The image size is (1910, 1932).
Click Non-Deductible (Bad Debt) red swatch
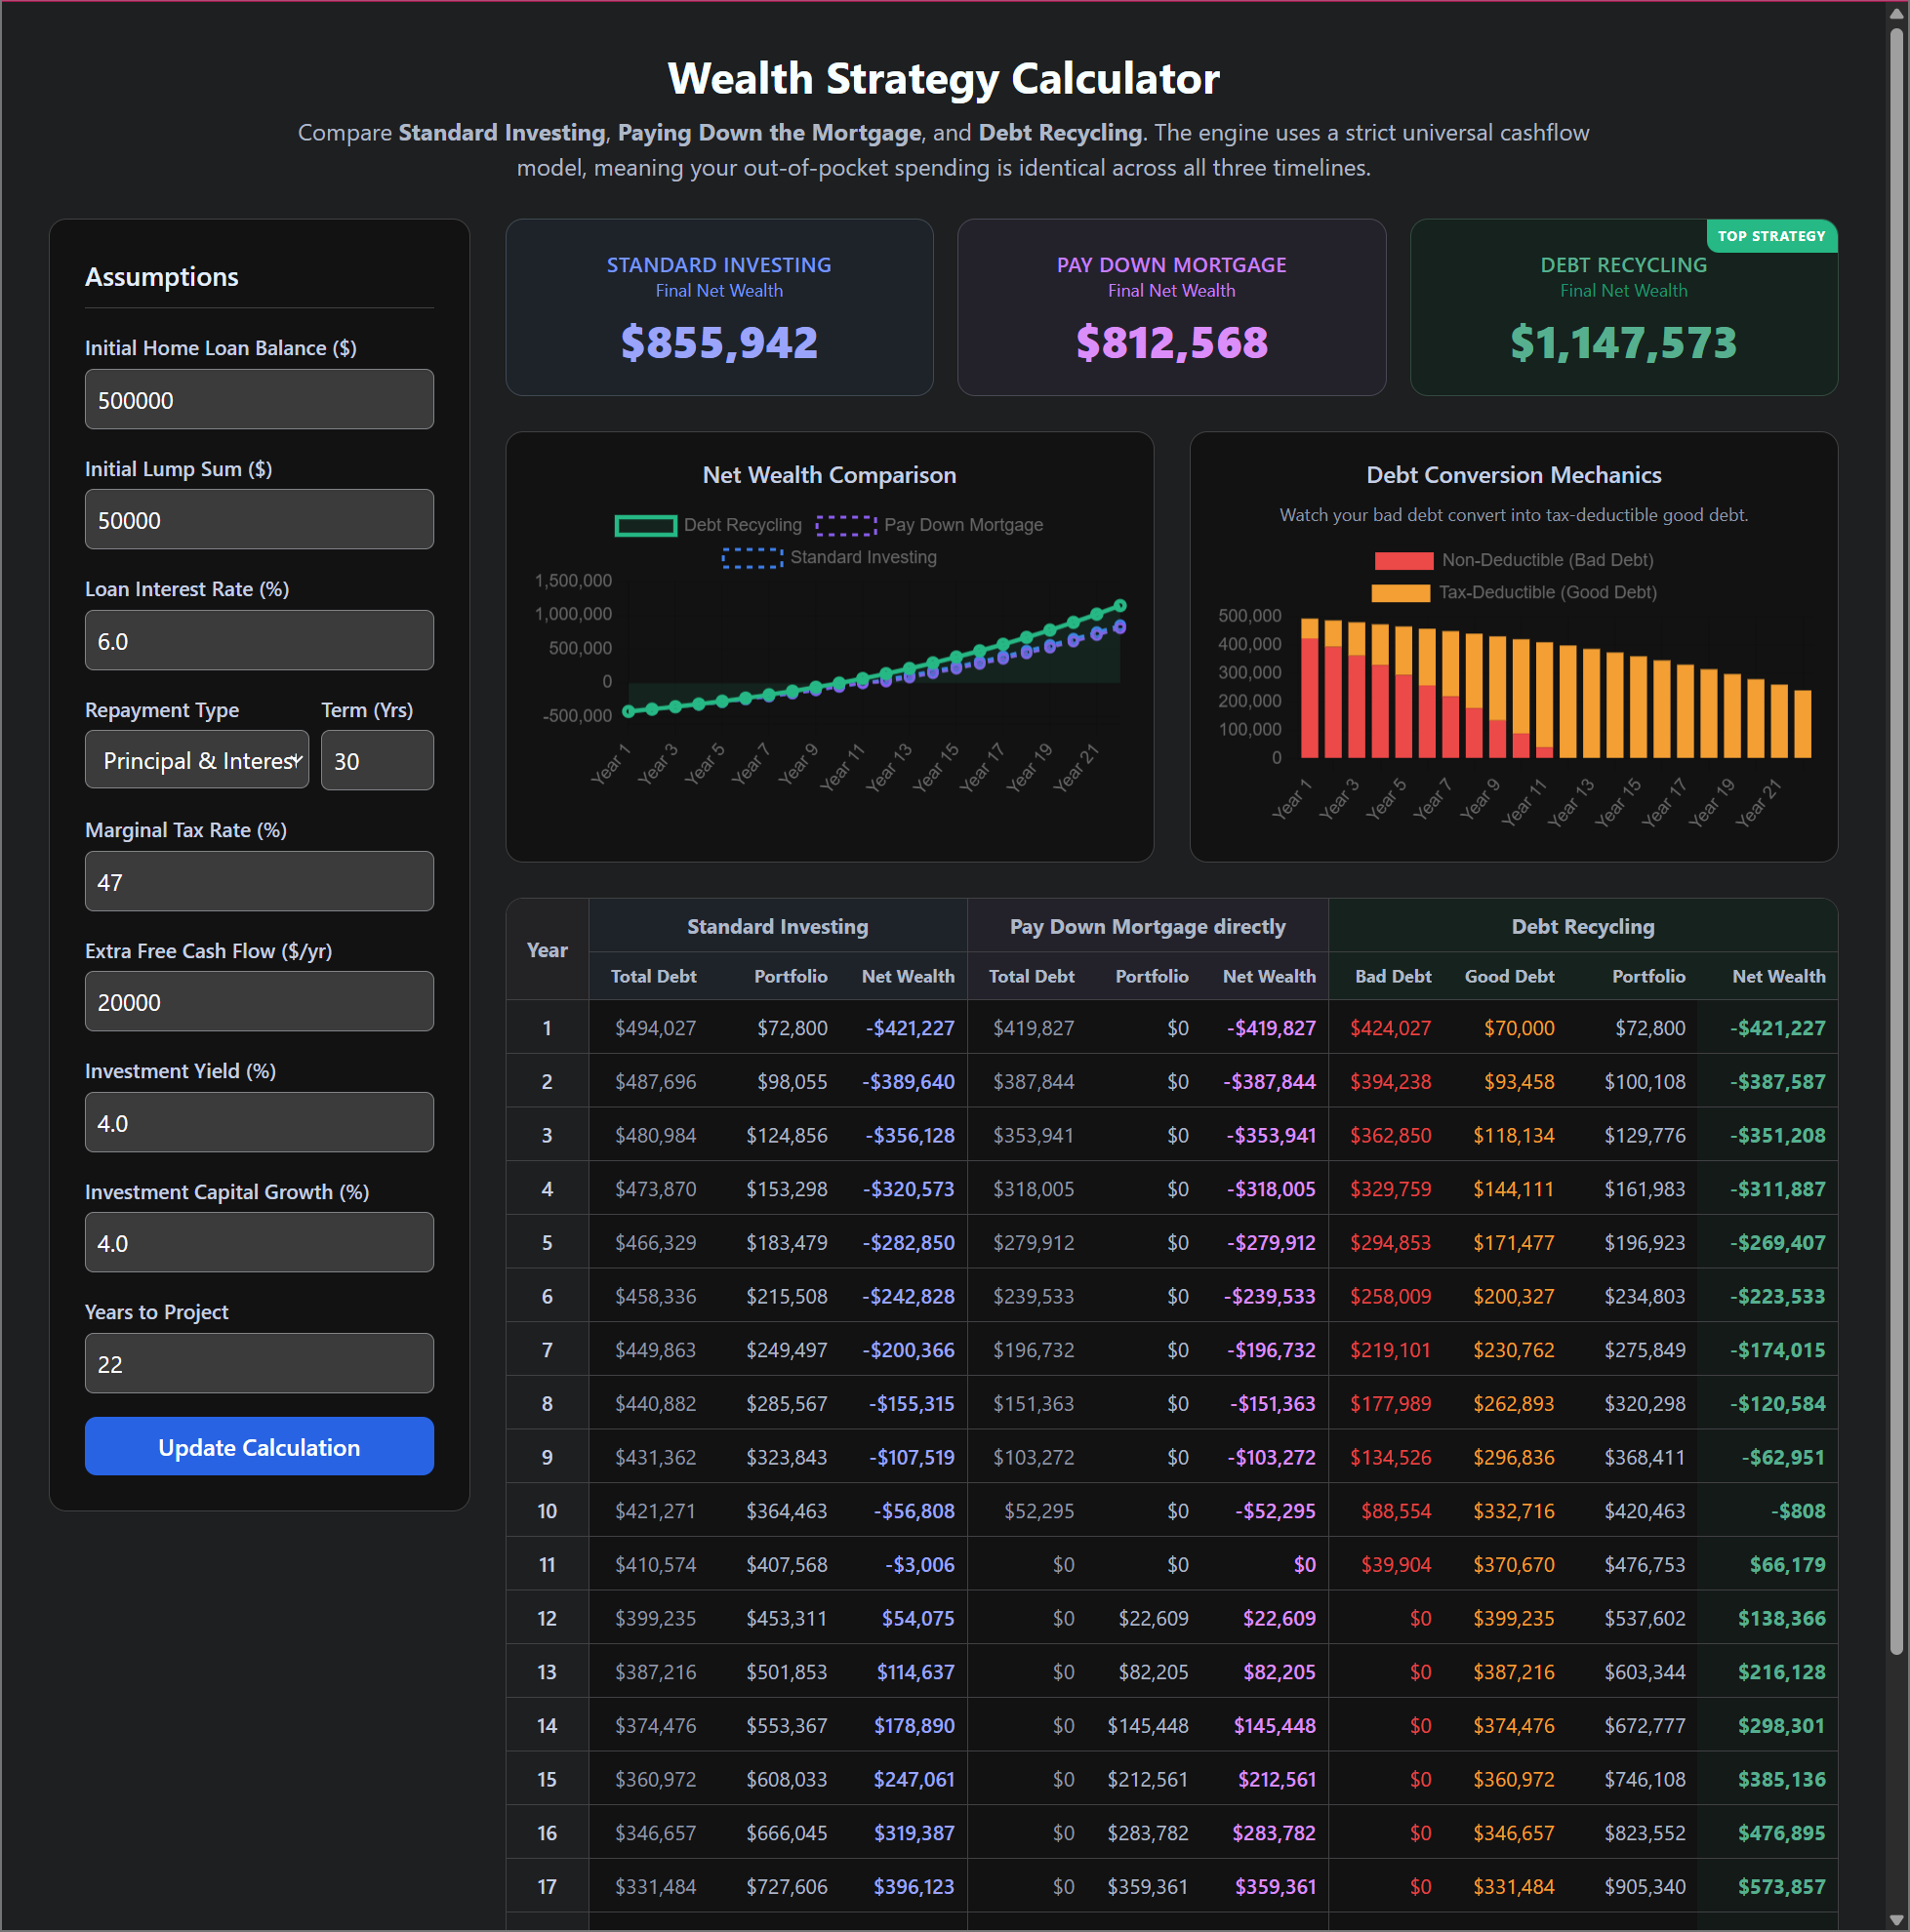[x=1403, y=561]
